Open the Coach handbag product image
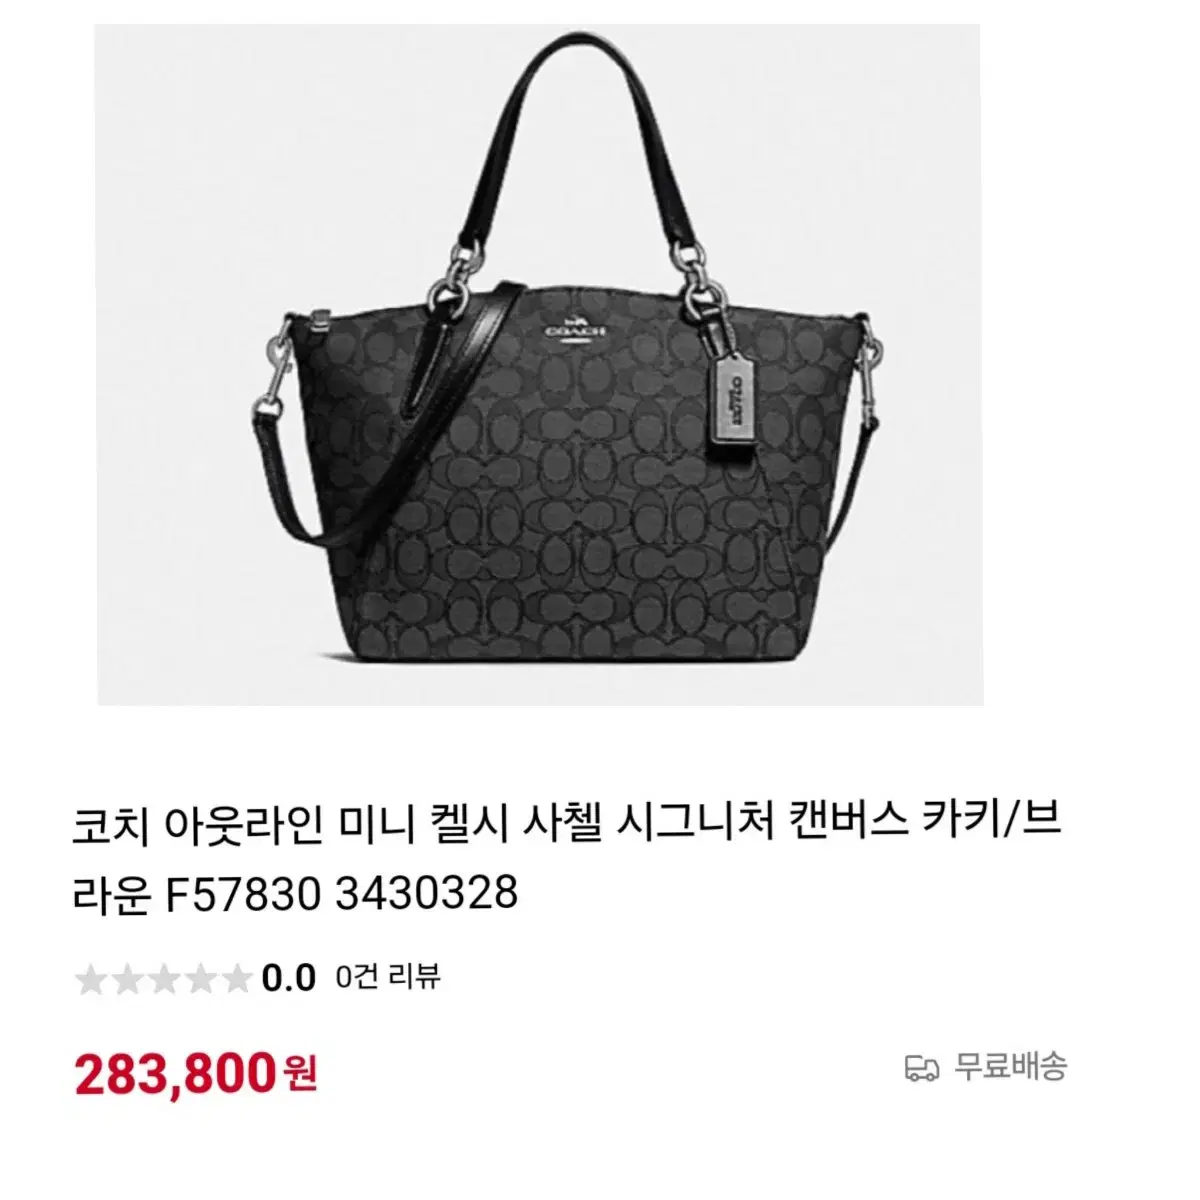Image resolution: width=1200 pixels, height=1200 pixels. [x=539, y=365]
